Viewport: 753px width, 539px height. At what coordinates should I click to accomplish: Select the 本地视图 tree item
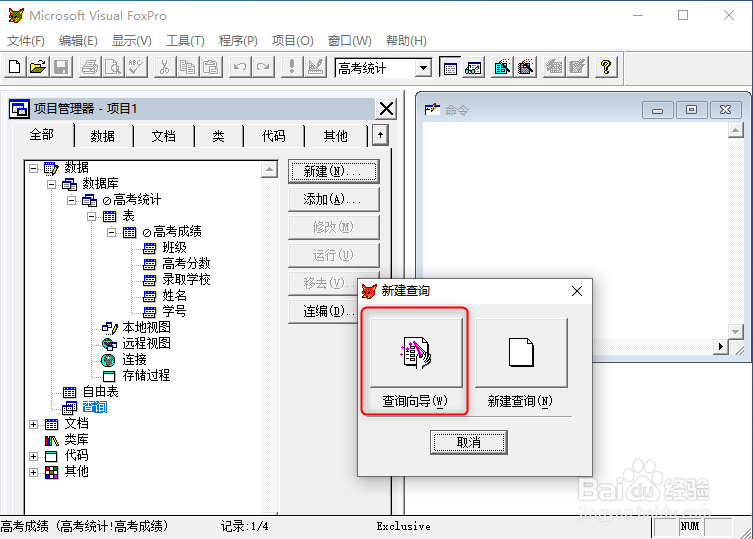coord(146,328)
